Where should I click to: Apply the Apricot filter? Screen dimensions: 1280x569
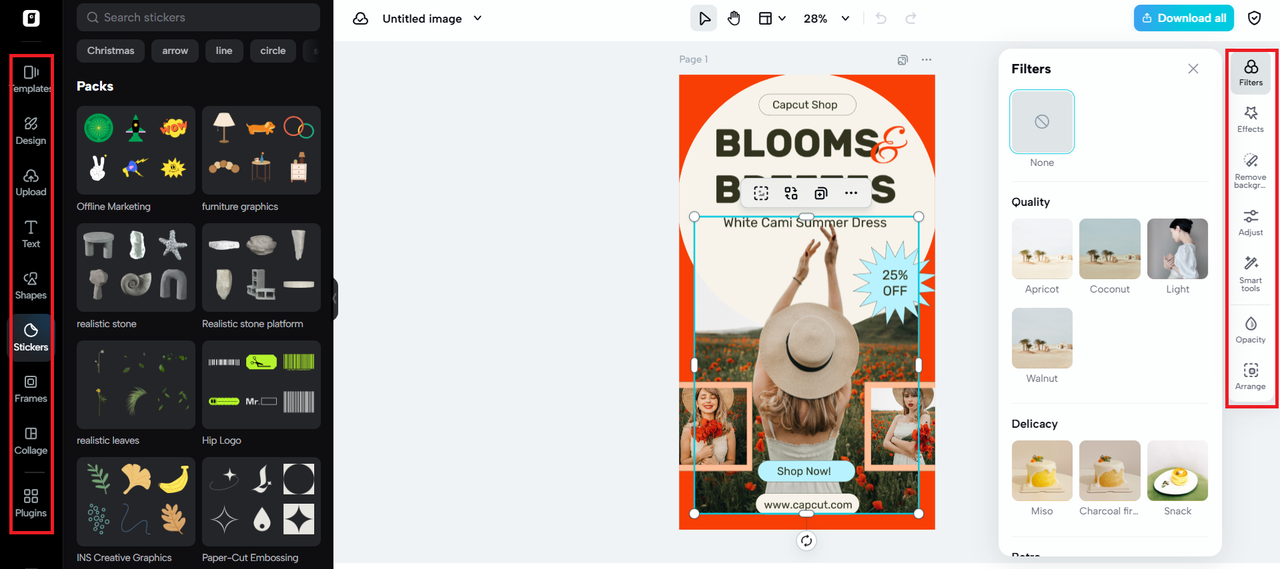coord(1042,249)
